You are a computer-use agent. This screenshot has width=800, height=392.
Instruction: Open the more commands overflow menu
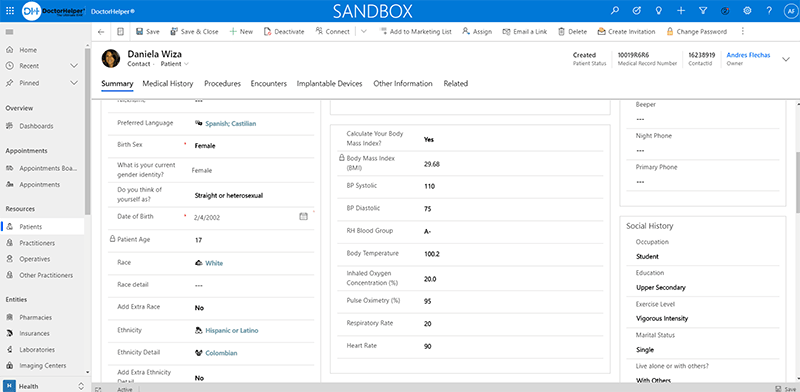[742, 32]
